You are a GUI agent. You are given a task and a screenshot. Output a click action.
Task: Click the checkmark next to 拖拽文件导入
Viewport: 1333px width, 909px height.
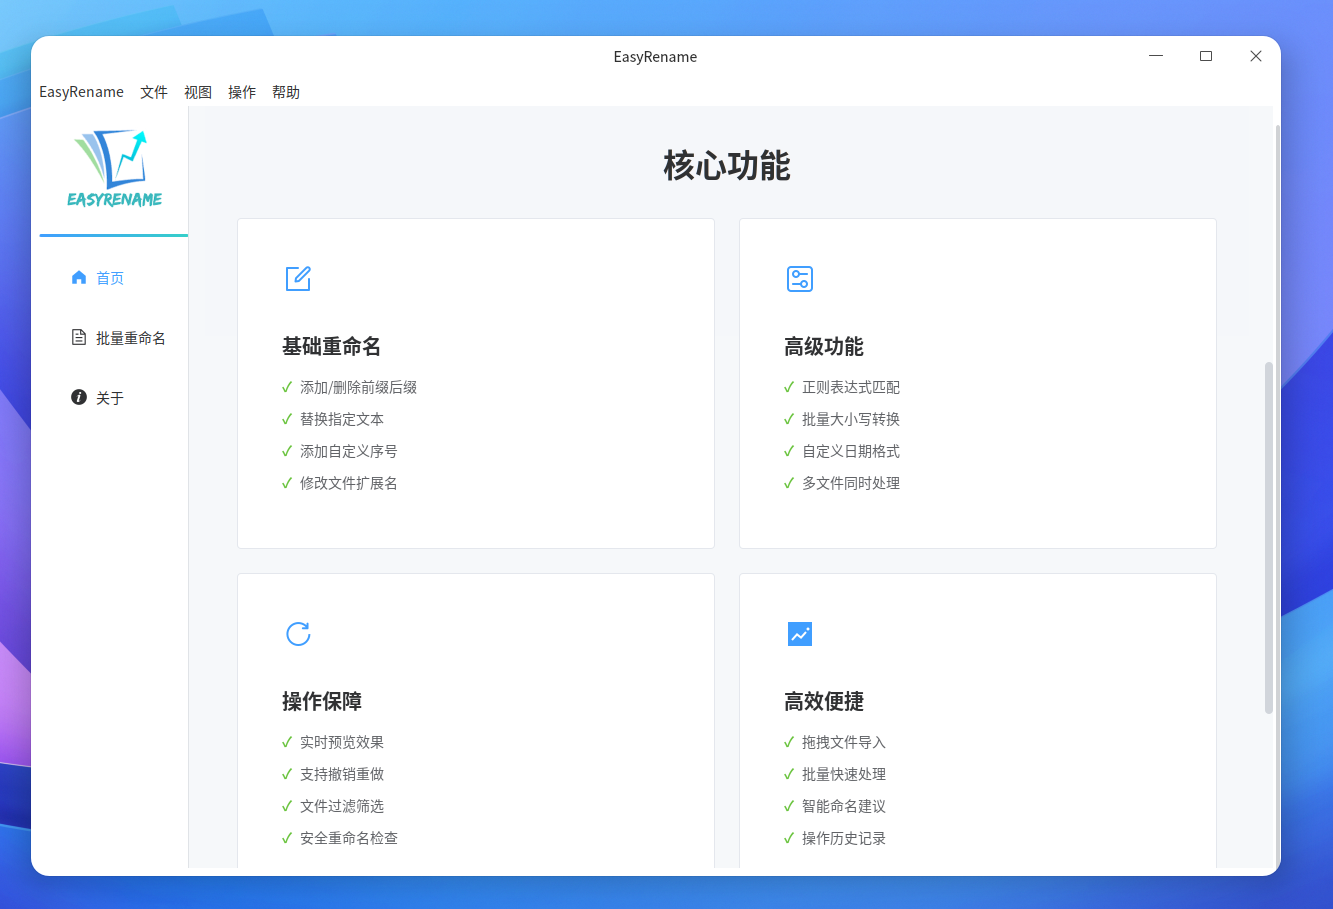(x=789, y=742)
